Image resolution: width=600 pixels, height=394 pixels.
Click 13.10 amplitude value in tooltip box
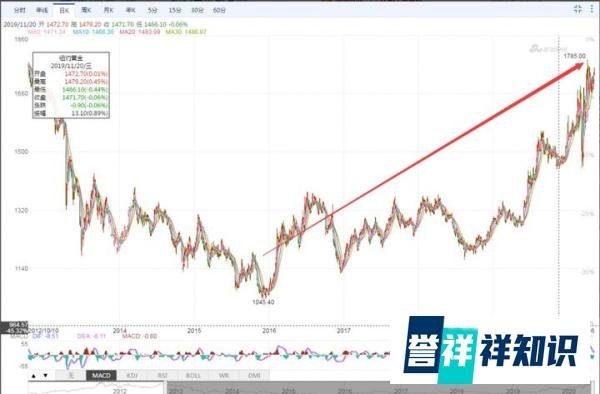click(x=90, y=113)
